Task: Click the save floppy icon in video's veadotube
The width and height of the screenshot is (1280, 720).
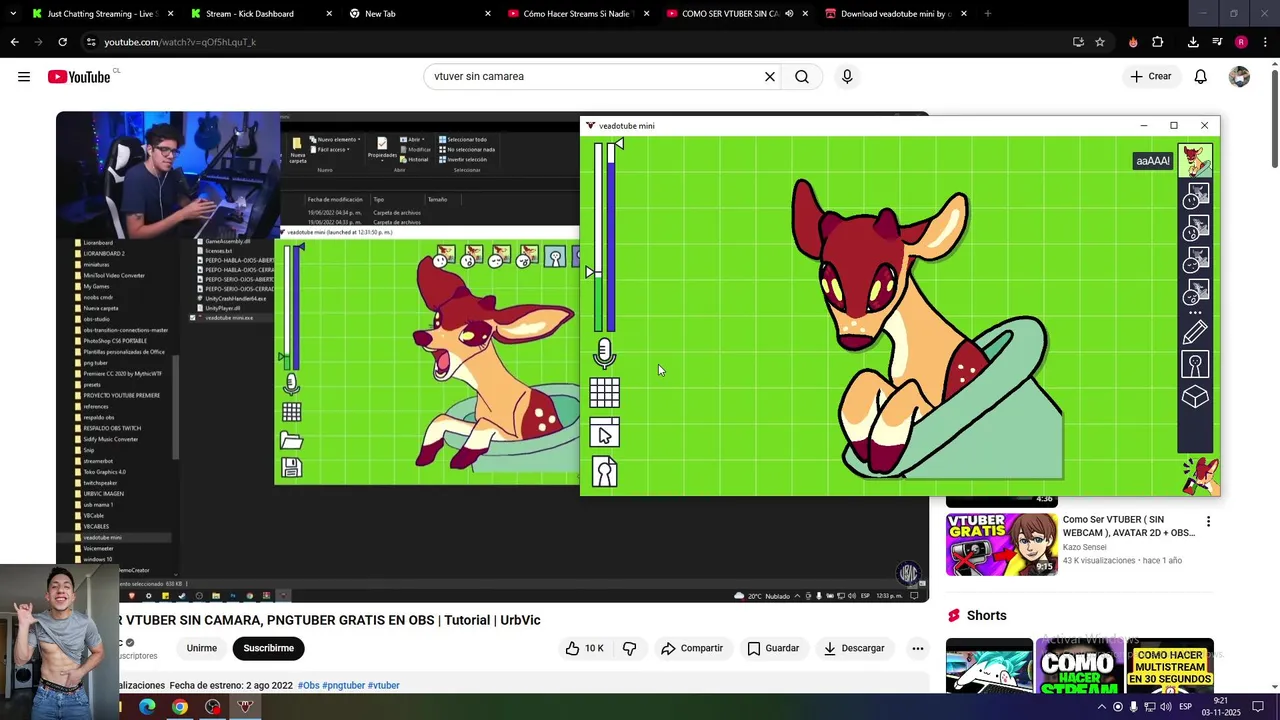Action: point(291,468)
